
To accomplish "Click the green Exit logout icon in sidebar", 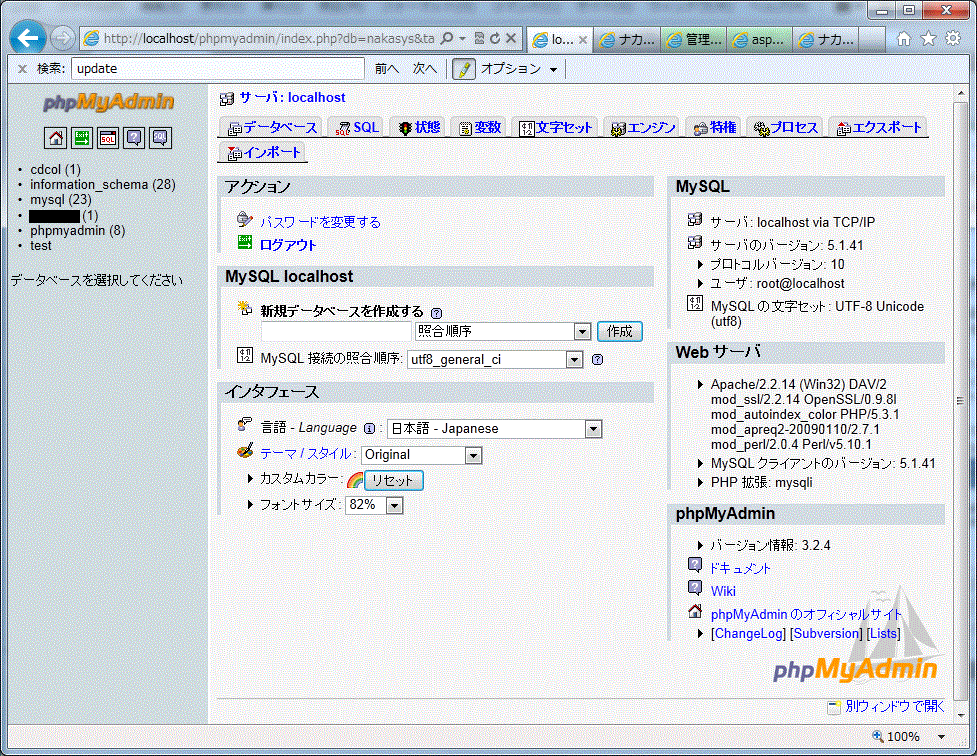I will pyautogui.click(x=82, y=138).
